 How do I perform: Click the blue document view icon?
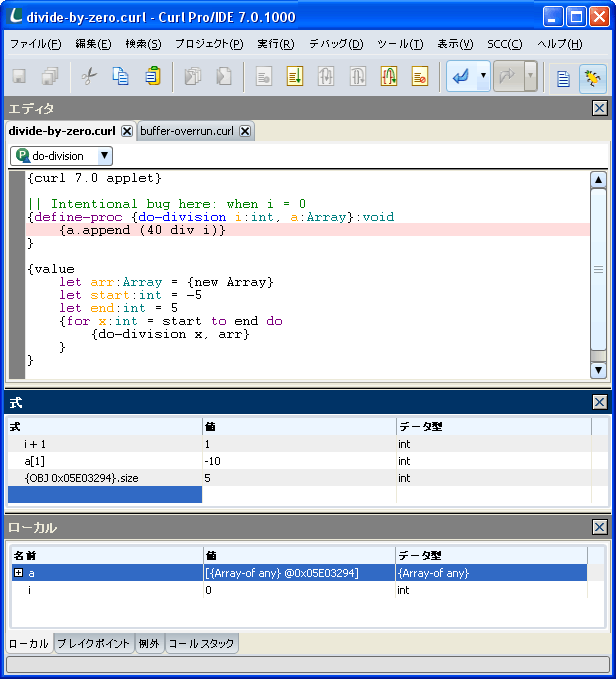coord(563,78)
